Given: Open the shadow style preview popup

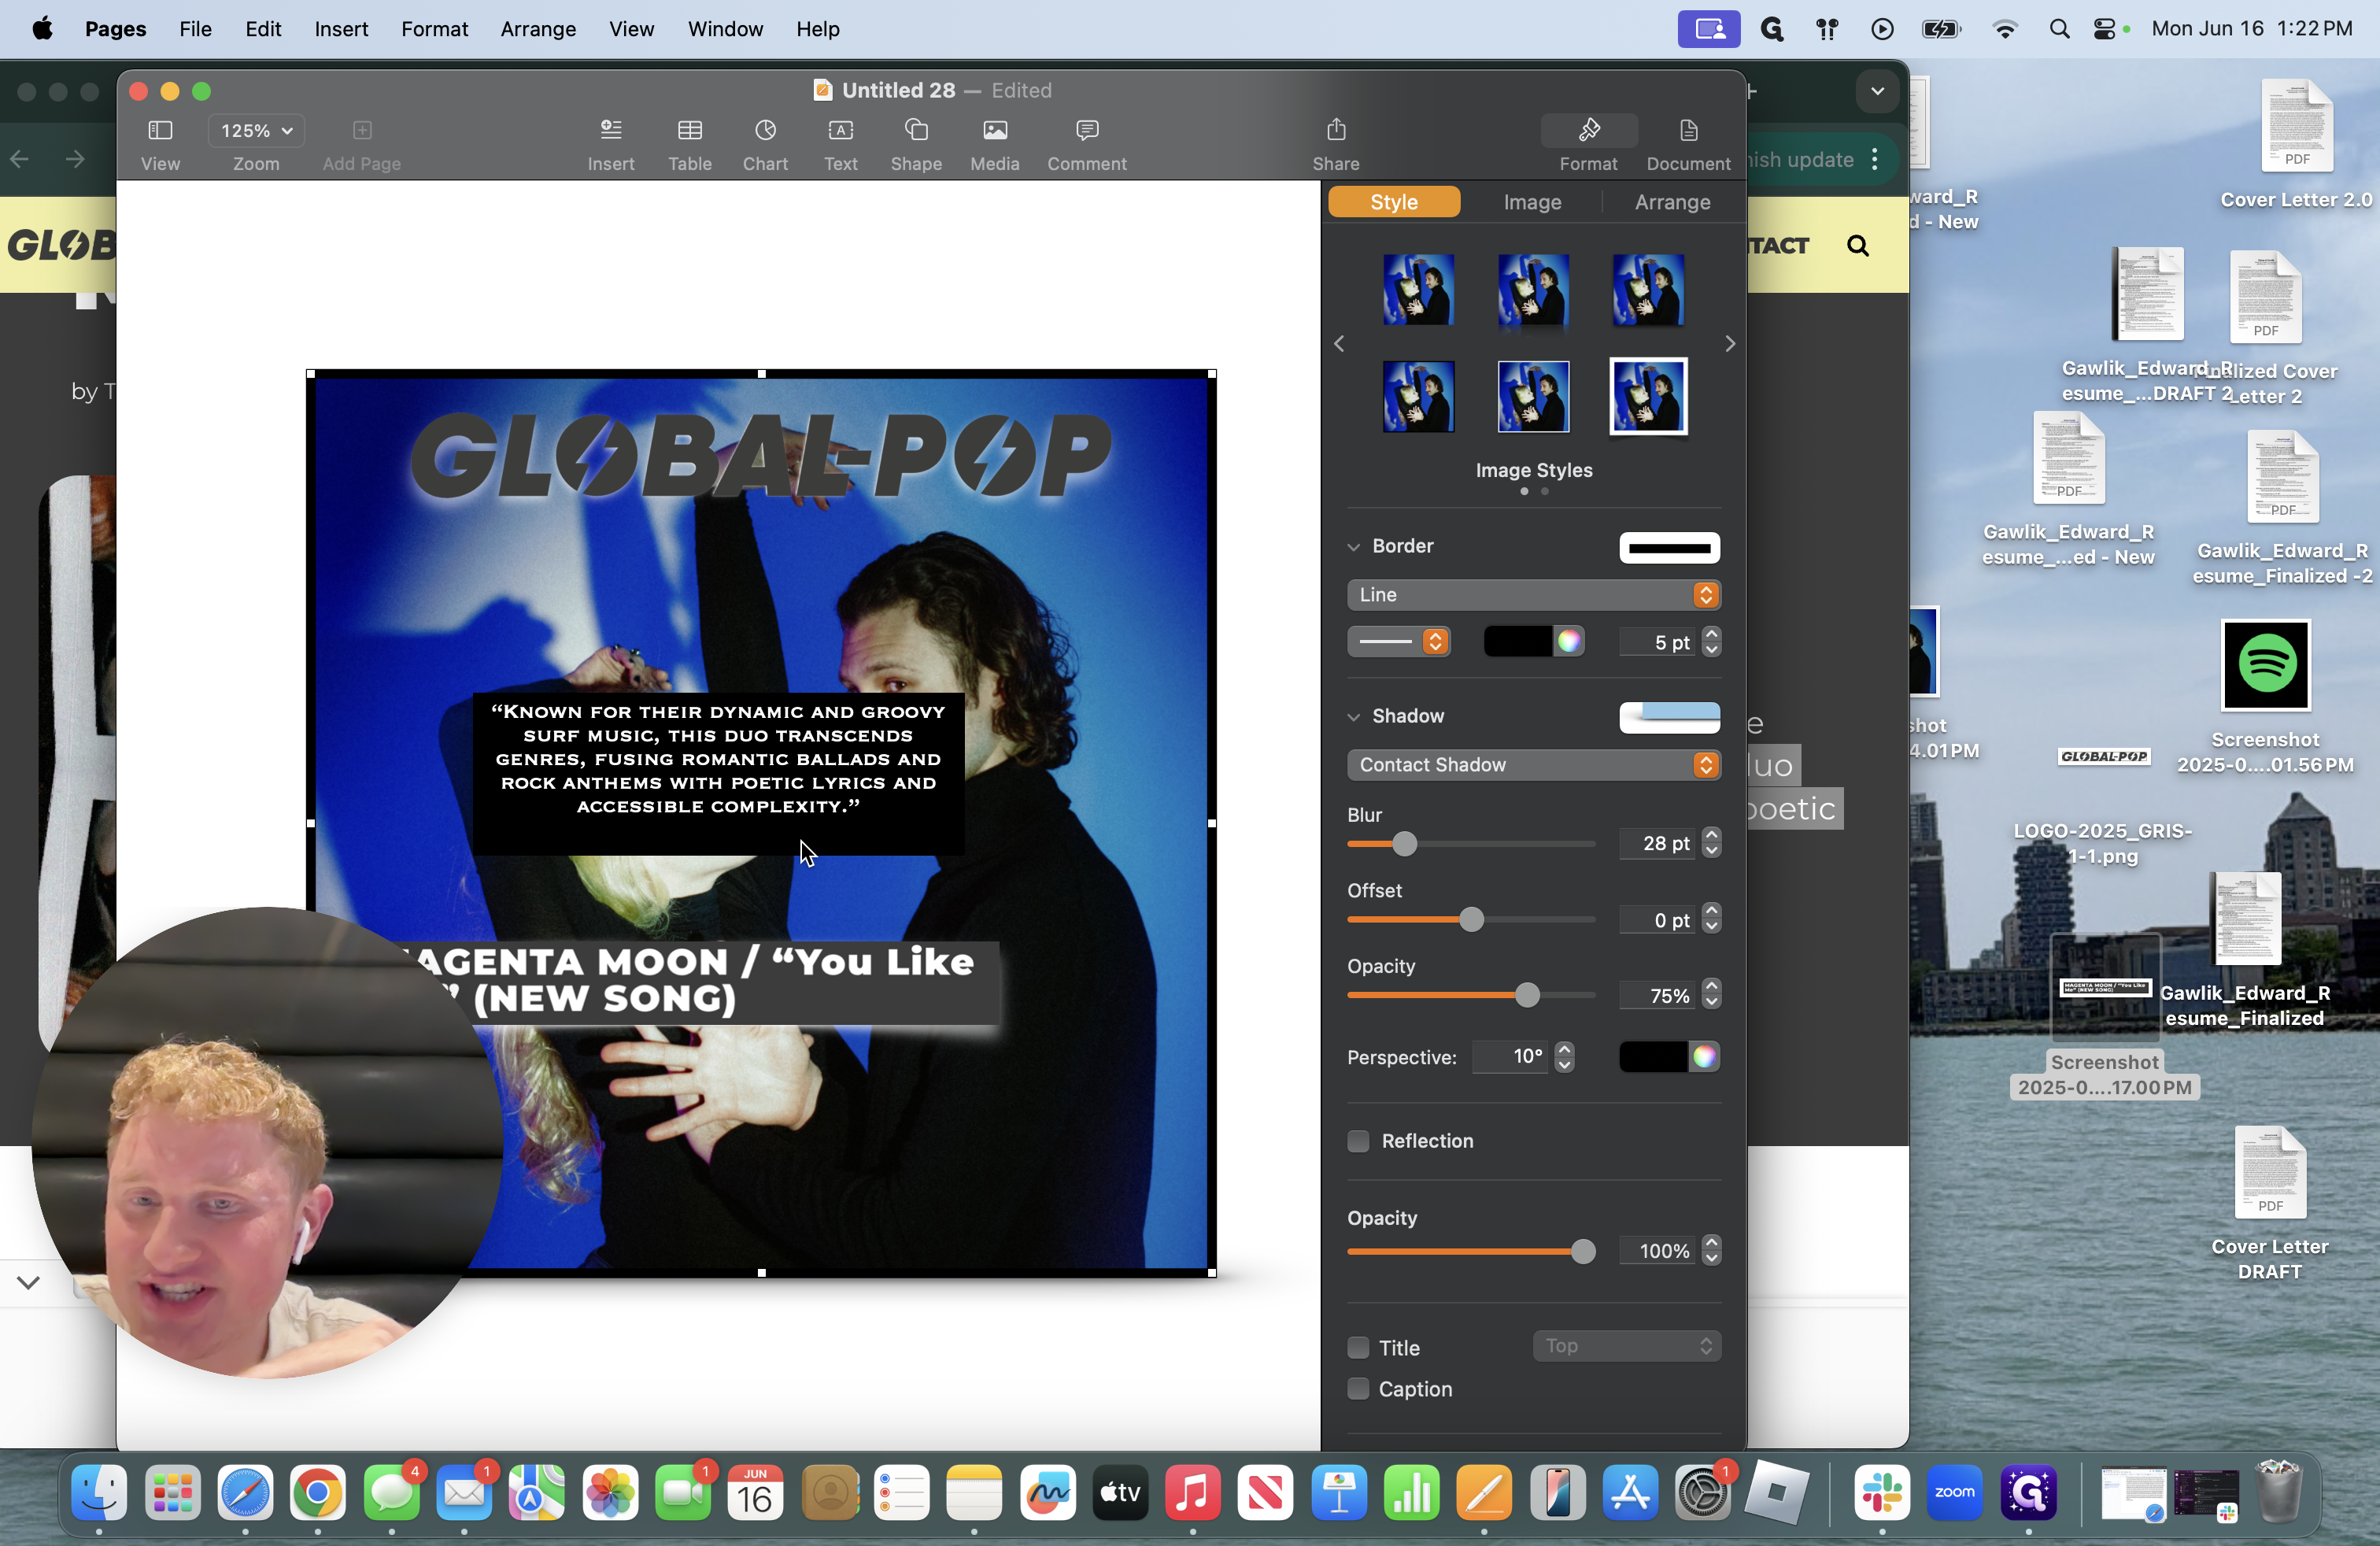Looking at the screenshot, I should click(x=1669, y=718).
